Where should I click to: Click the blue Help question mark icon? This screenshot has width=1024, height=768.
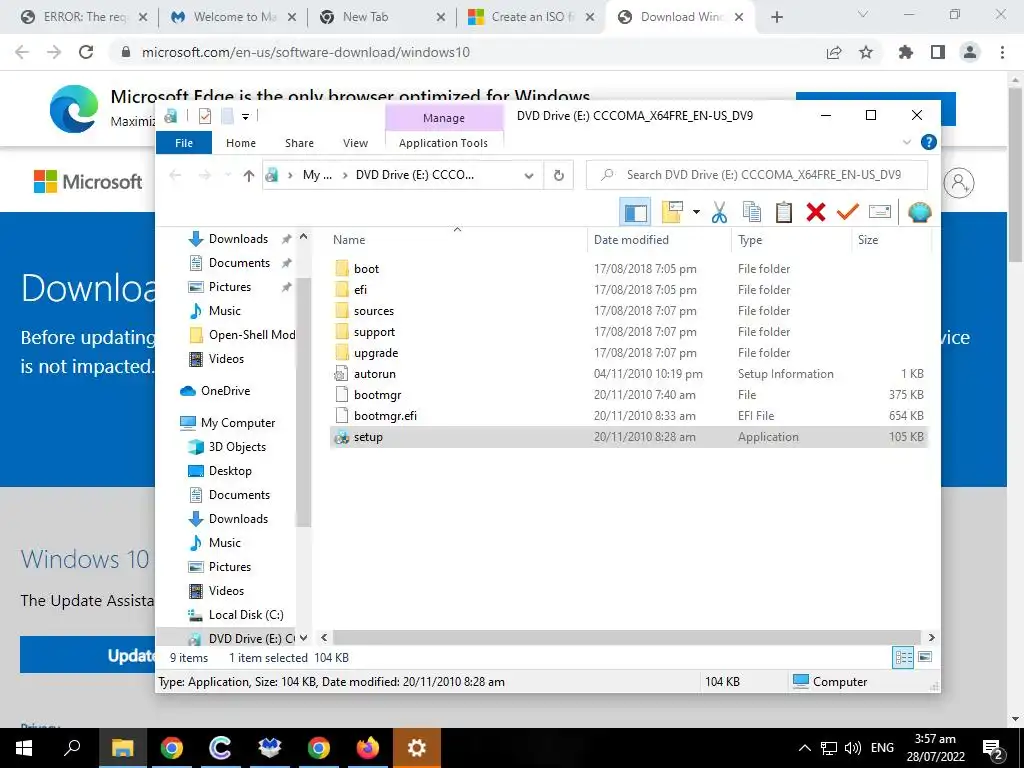pos(928,142)
